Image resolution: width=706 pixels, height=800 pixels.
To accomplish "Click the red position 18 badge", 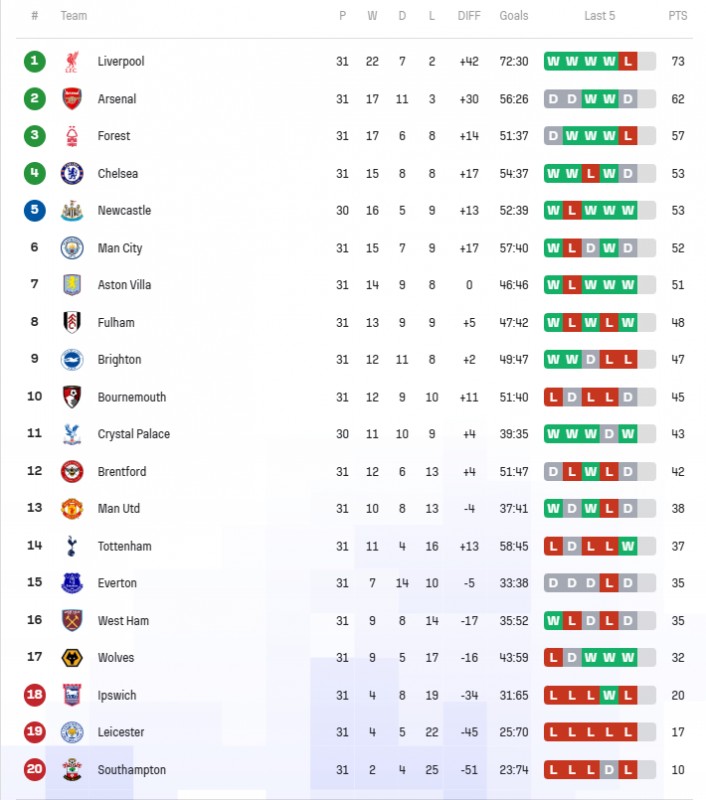I will point(35,695).
